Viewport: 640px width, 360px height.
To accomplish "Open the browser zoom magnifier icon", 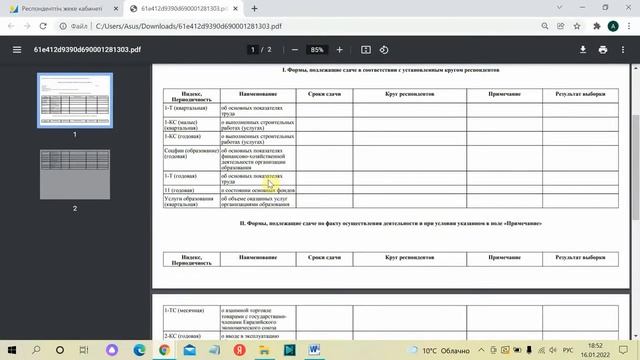I will 545,26.
